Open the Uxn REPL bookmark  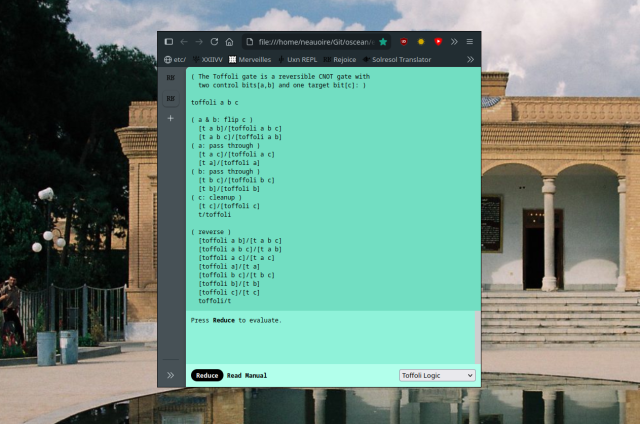coord(298,60)
